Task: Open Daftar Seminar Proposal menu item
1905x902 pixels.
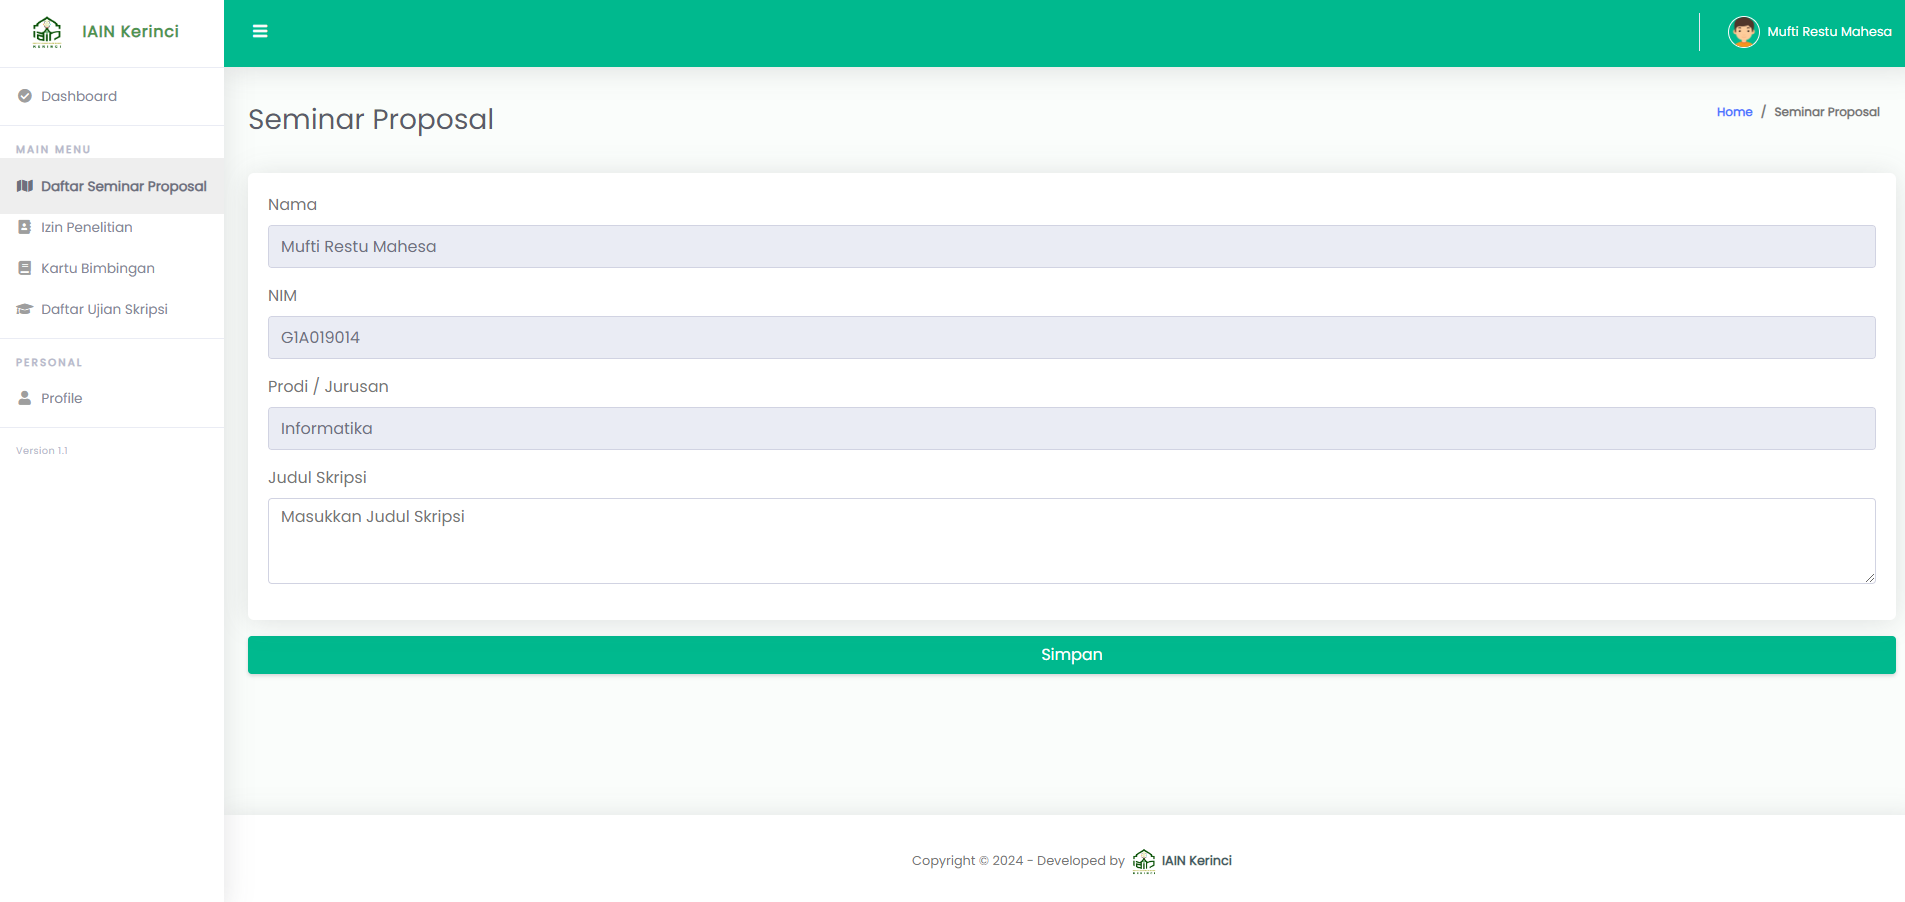Action: 112,186
